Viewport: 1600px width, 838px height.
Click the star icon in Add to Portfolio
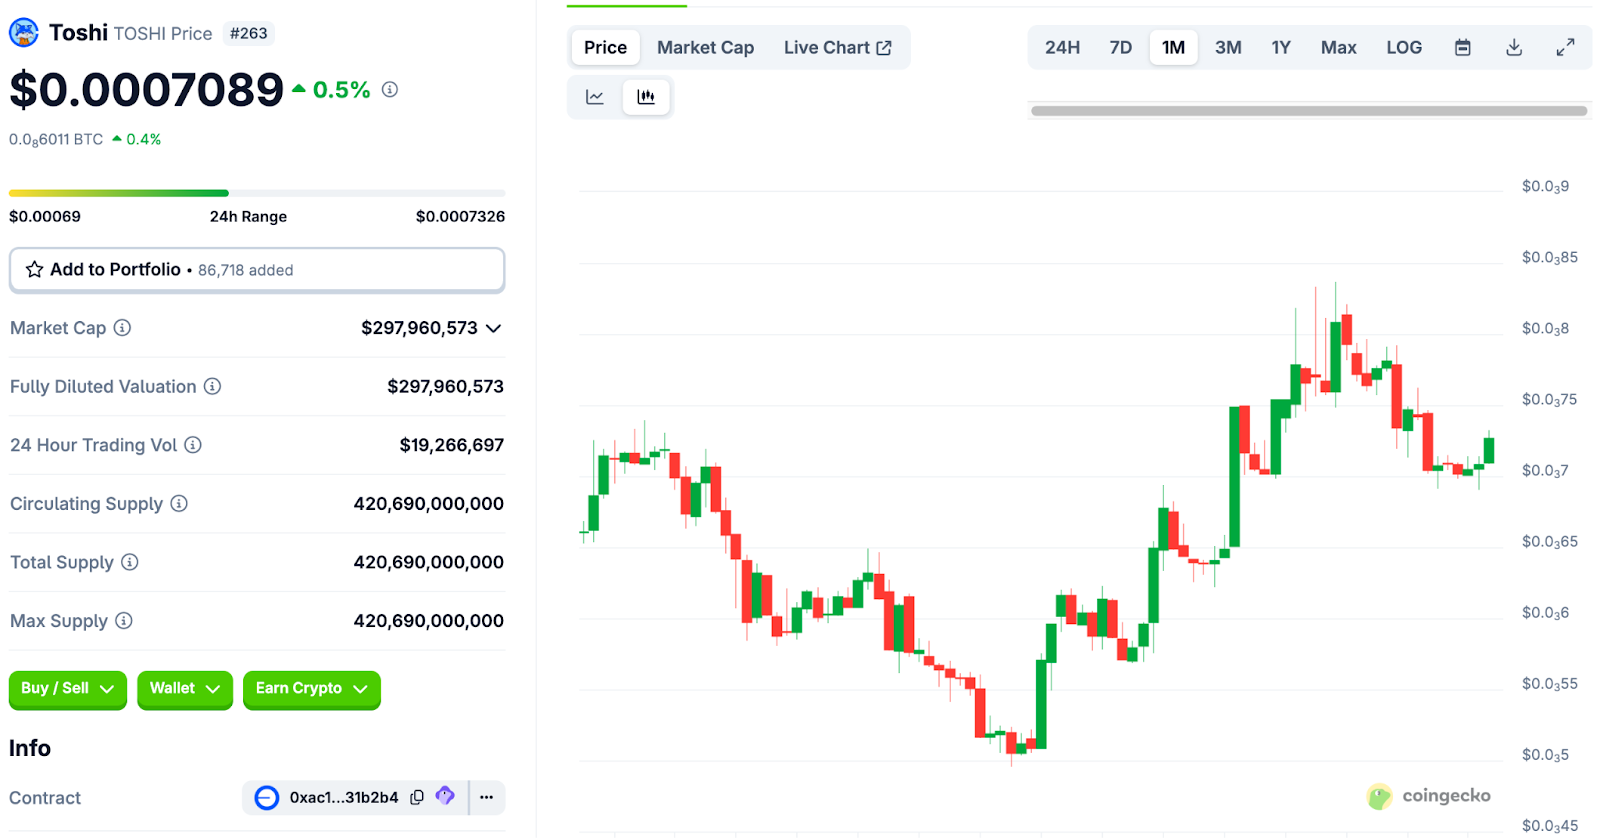click(35, 270)
